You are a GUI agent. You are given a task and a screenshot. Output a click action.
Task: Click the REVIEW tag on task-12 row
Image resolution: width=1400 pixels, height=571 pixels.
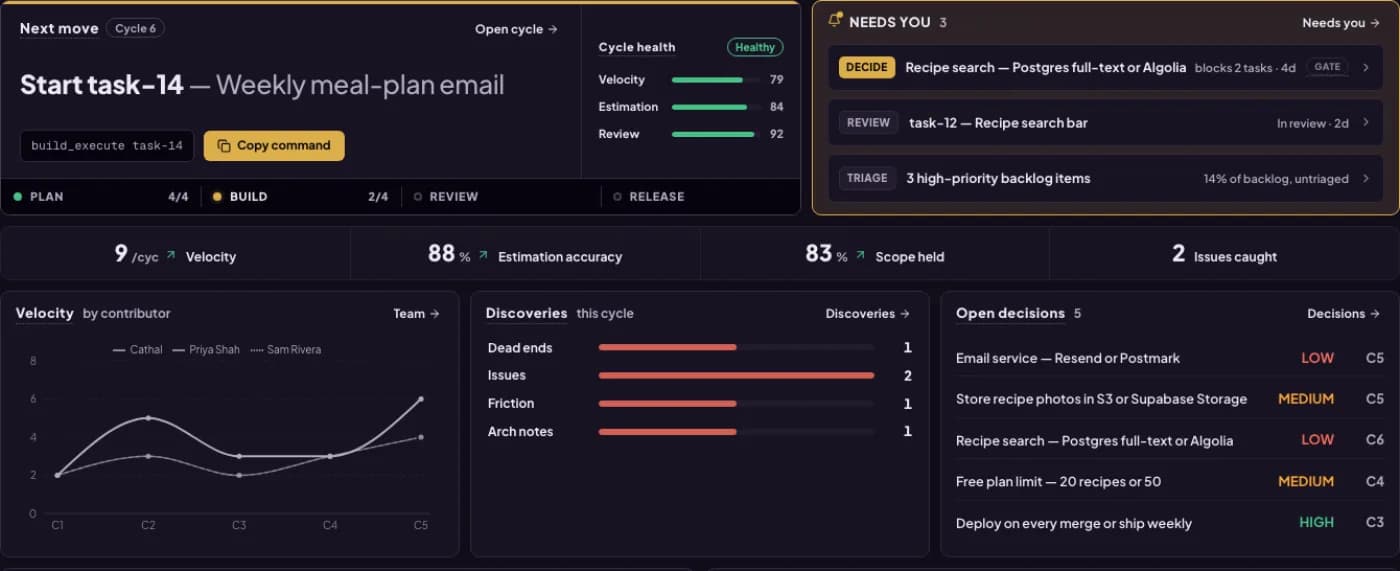[868, 123]
